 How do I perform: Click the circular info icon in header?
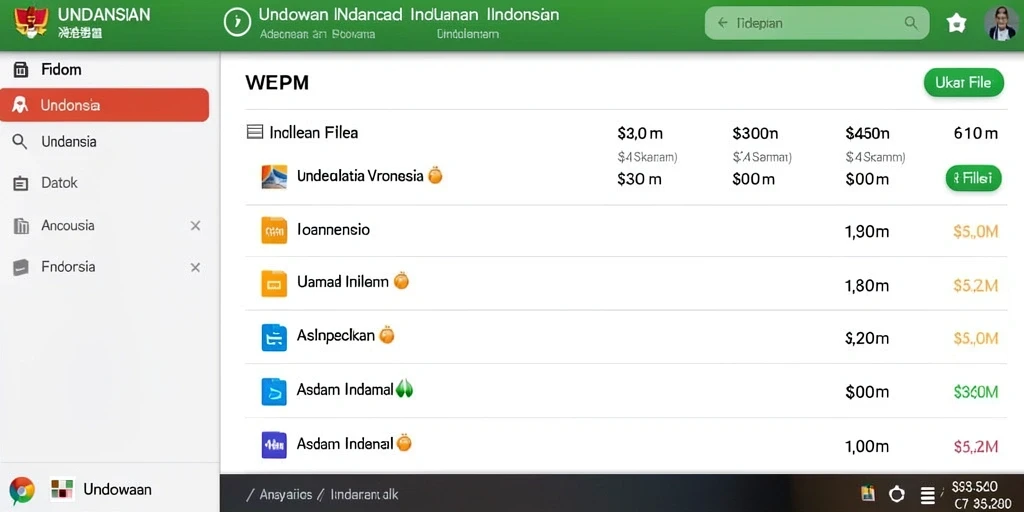coord(237,22)
